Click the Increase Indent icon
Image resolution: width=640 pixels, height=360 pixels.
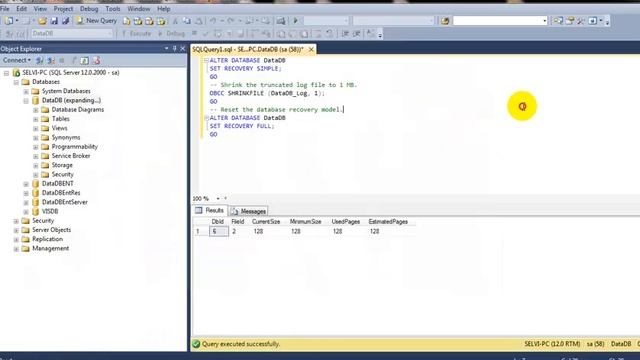(x=356, y=33)
